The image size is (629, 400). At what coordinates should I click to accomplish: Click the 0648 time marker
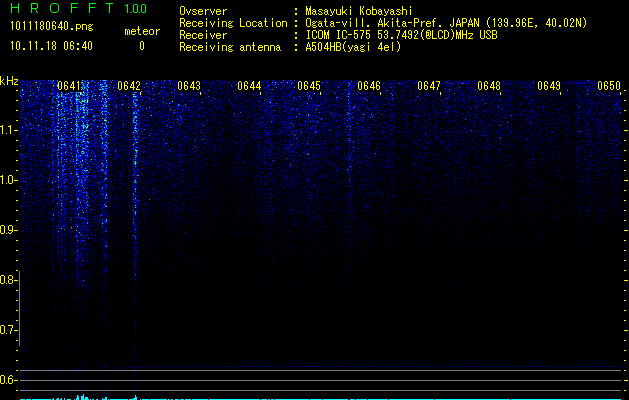489,86
